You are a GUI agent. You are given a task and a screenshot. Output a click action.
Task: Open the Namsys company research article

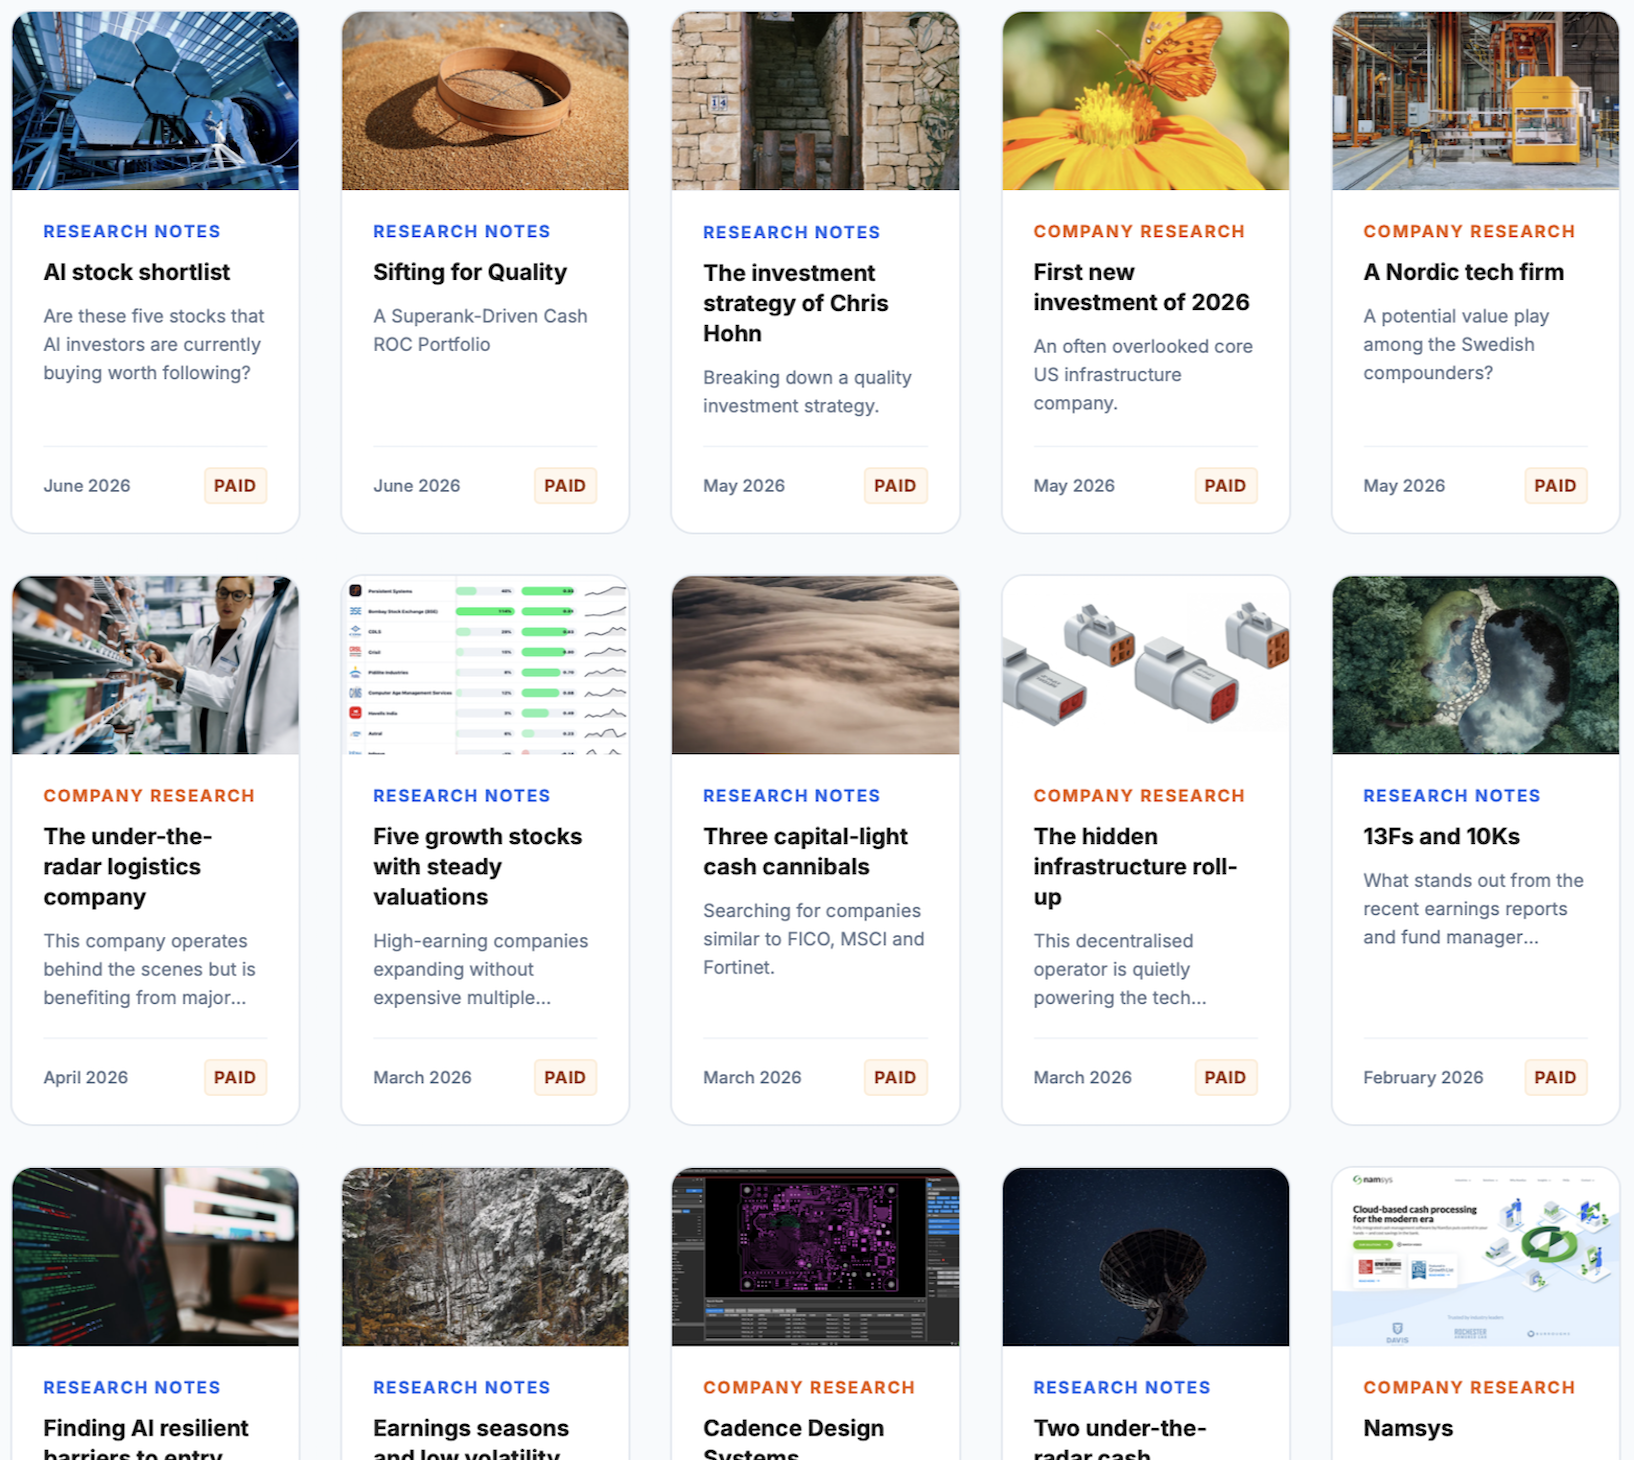coord(1408,1428)
